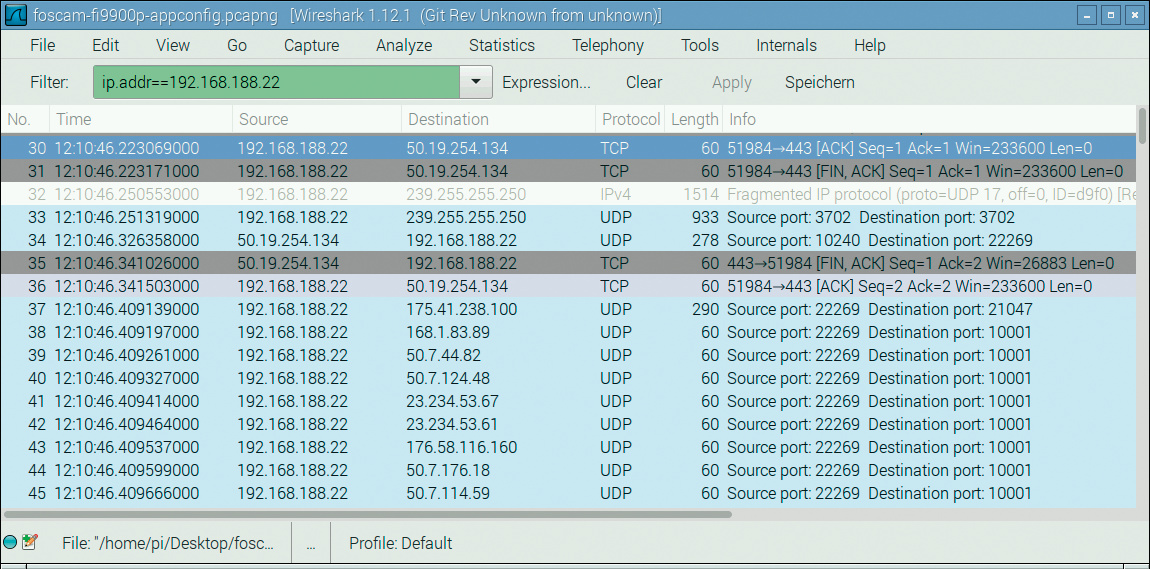Select packet 35 443→51984 FIN, ACK row
The width and height of the screenshot is (1150, 569).
pyautogui.click(x=568, y=263)
